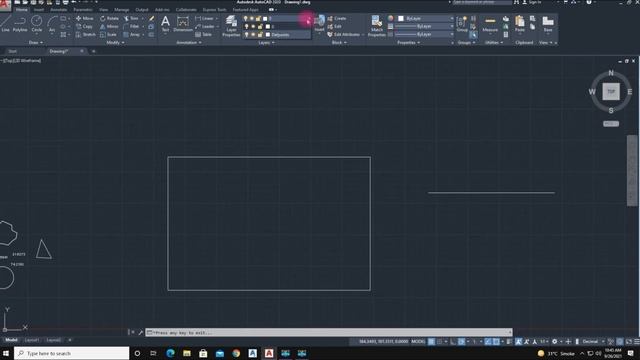Expand the Annotation panel dropdown
Viewport: 640px width, 360px height.
click(189, 42)
